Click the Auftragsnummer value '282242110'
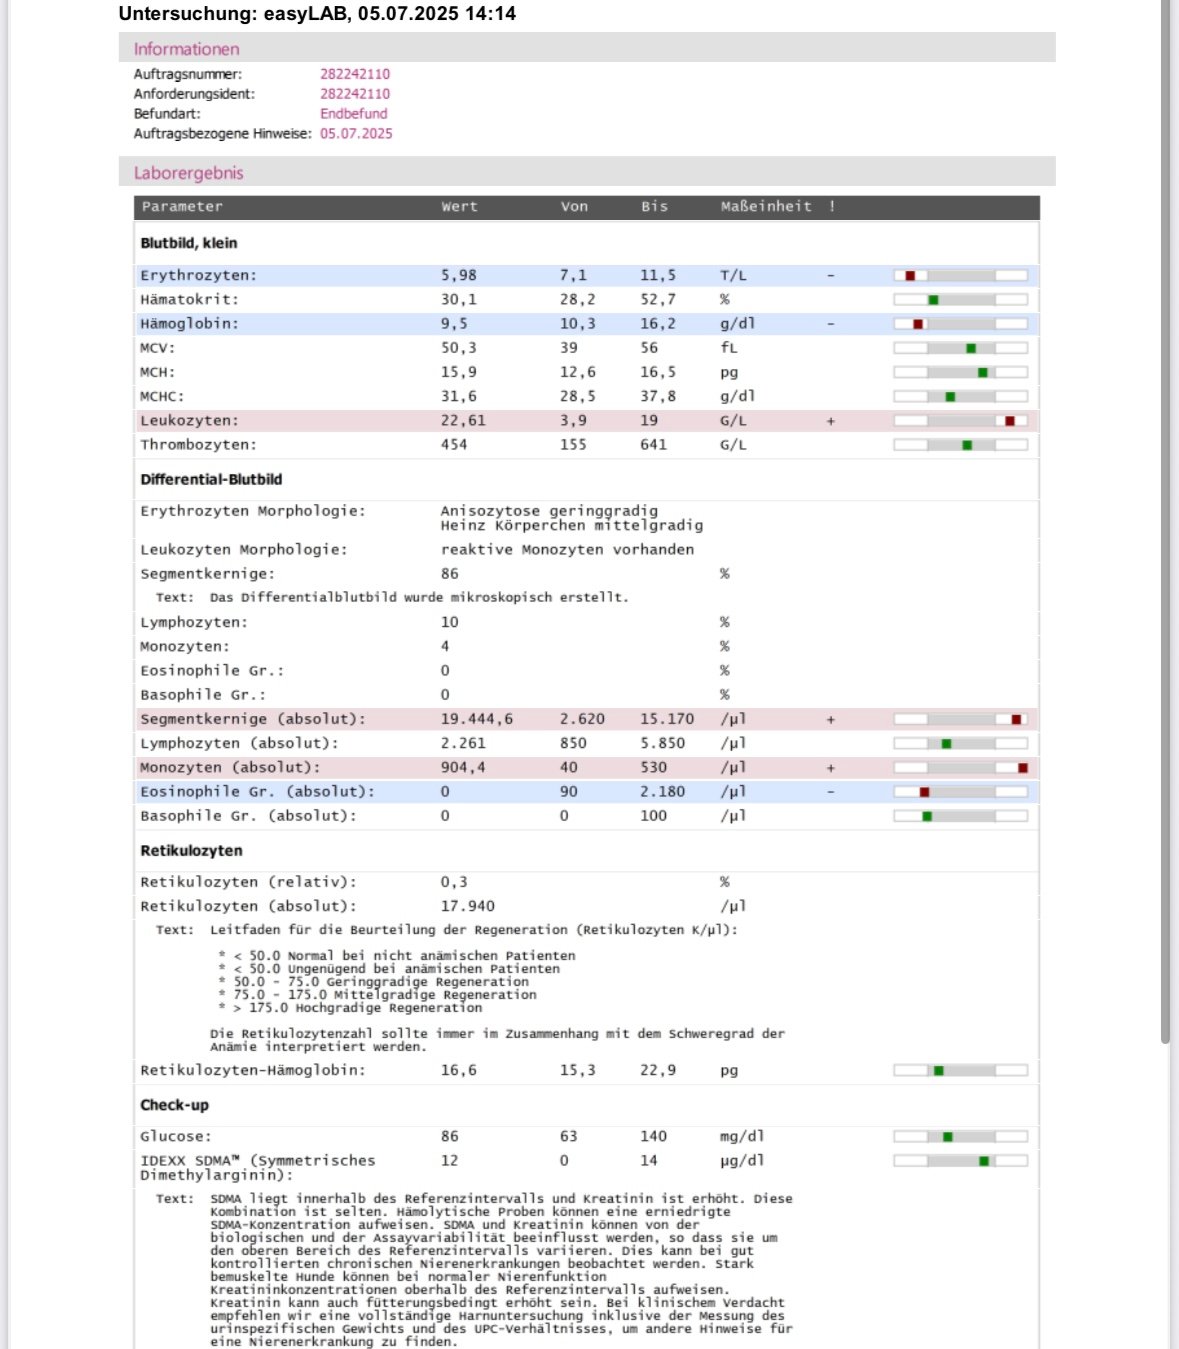Viewport: 1179px width, 1349px height. click(355, 74)
